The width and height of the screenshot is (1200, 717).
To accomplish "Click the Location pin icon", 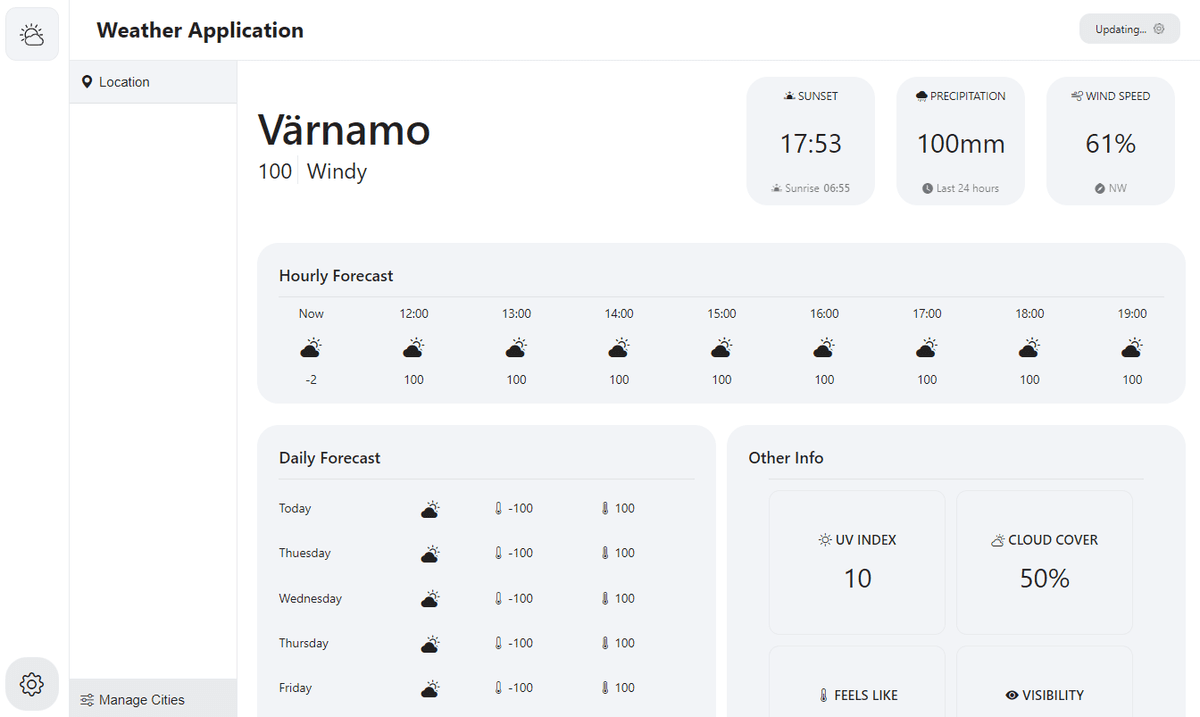I will (87, 82).
